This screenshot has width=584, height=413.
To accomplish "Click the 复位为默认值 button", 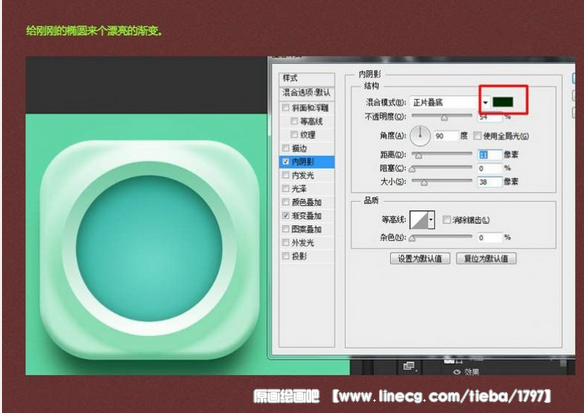I will coord(486,258).
